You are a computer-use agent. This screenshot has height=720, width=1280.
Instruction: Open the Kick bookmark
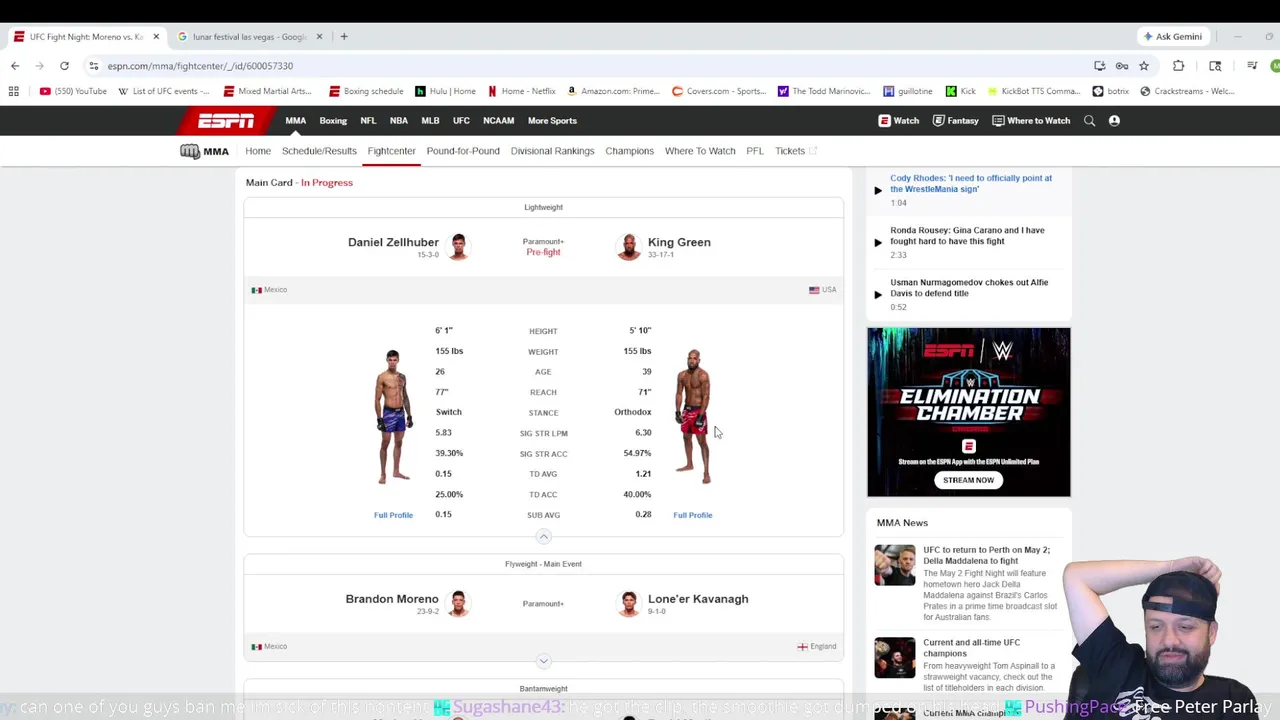960,91
